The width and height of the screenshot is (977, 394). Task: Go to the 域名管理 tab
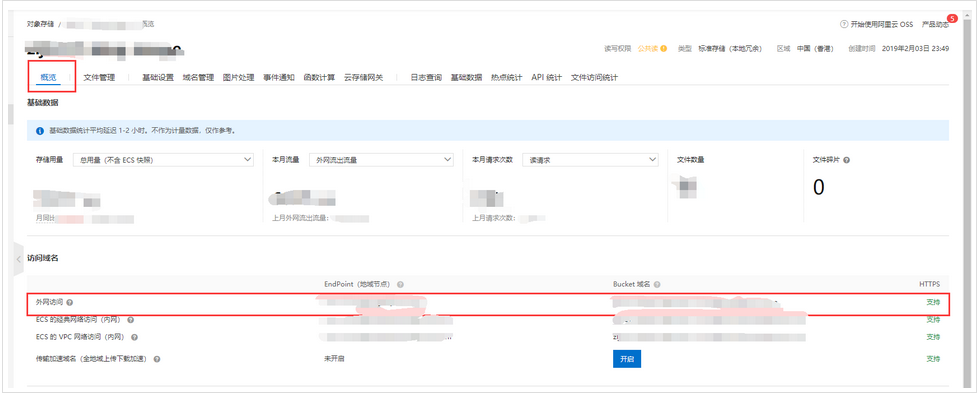click(198, 78)
